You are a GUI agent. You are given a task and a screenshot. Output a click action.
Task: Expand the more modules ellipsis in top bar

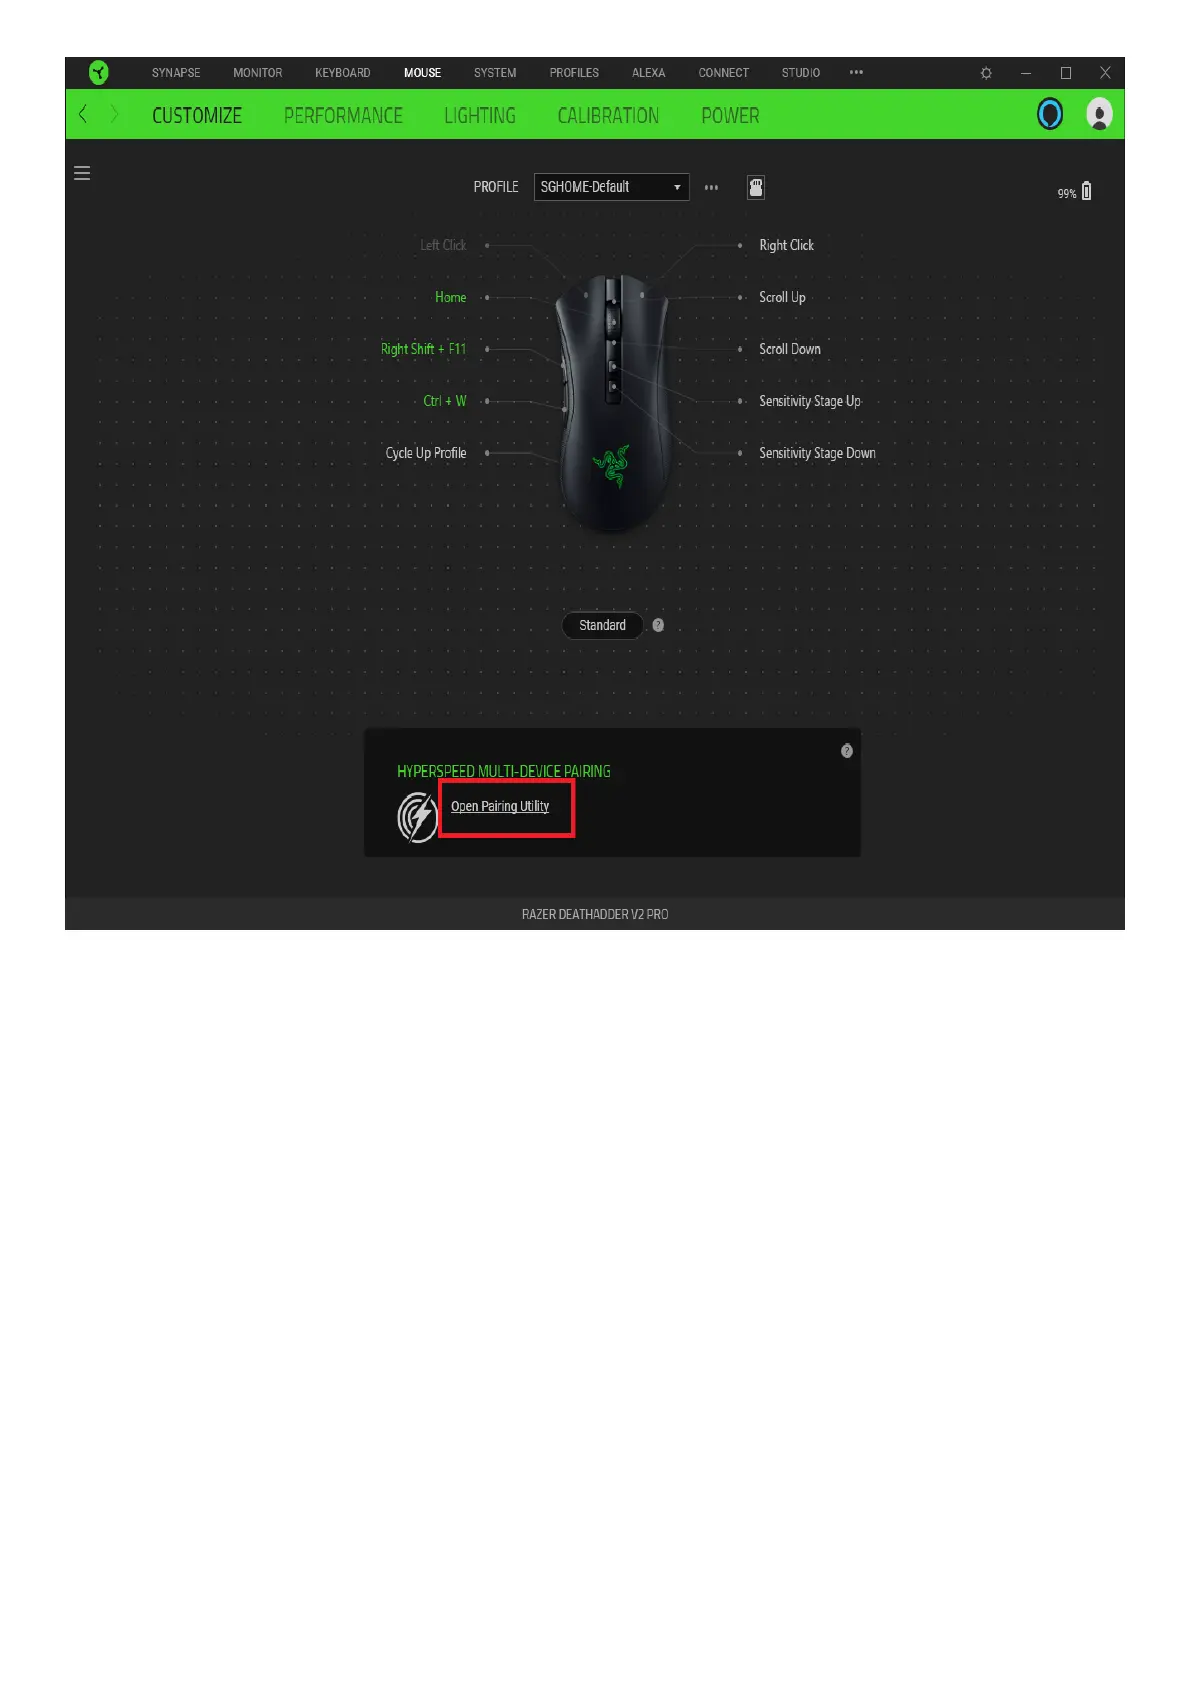pyautogui.click(x=856, y=72)
